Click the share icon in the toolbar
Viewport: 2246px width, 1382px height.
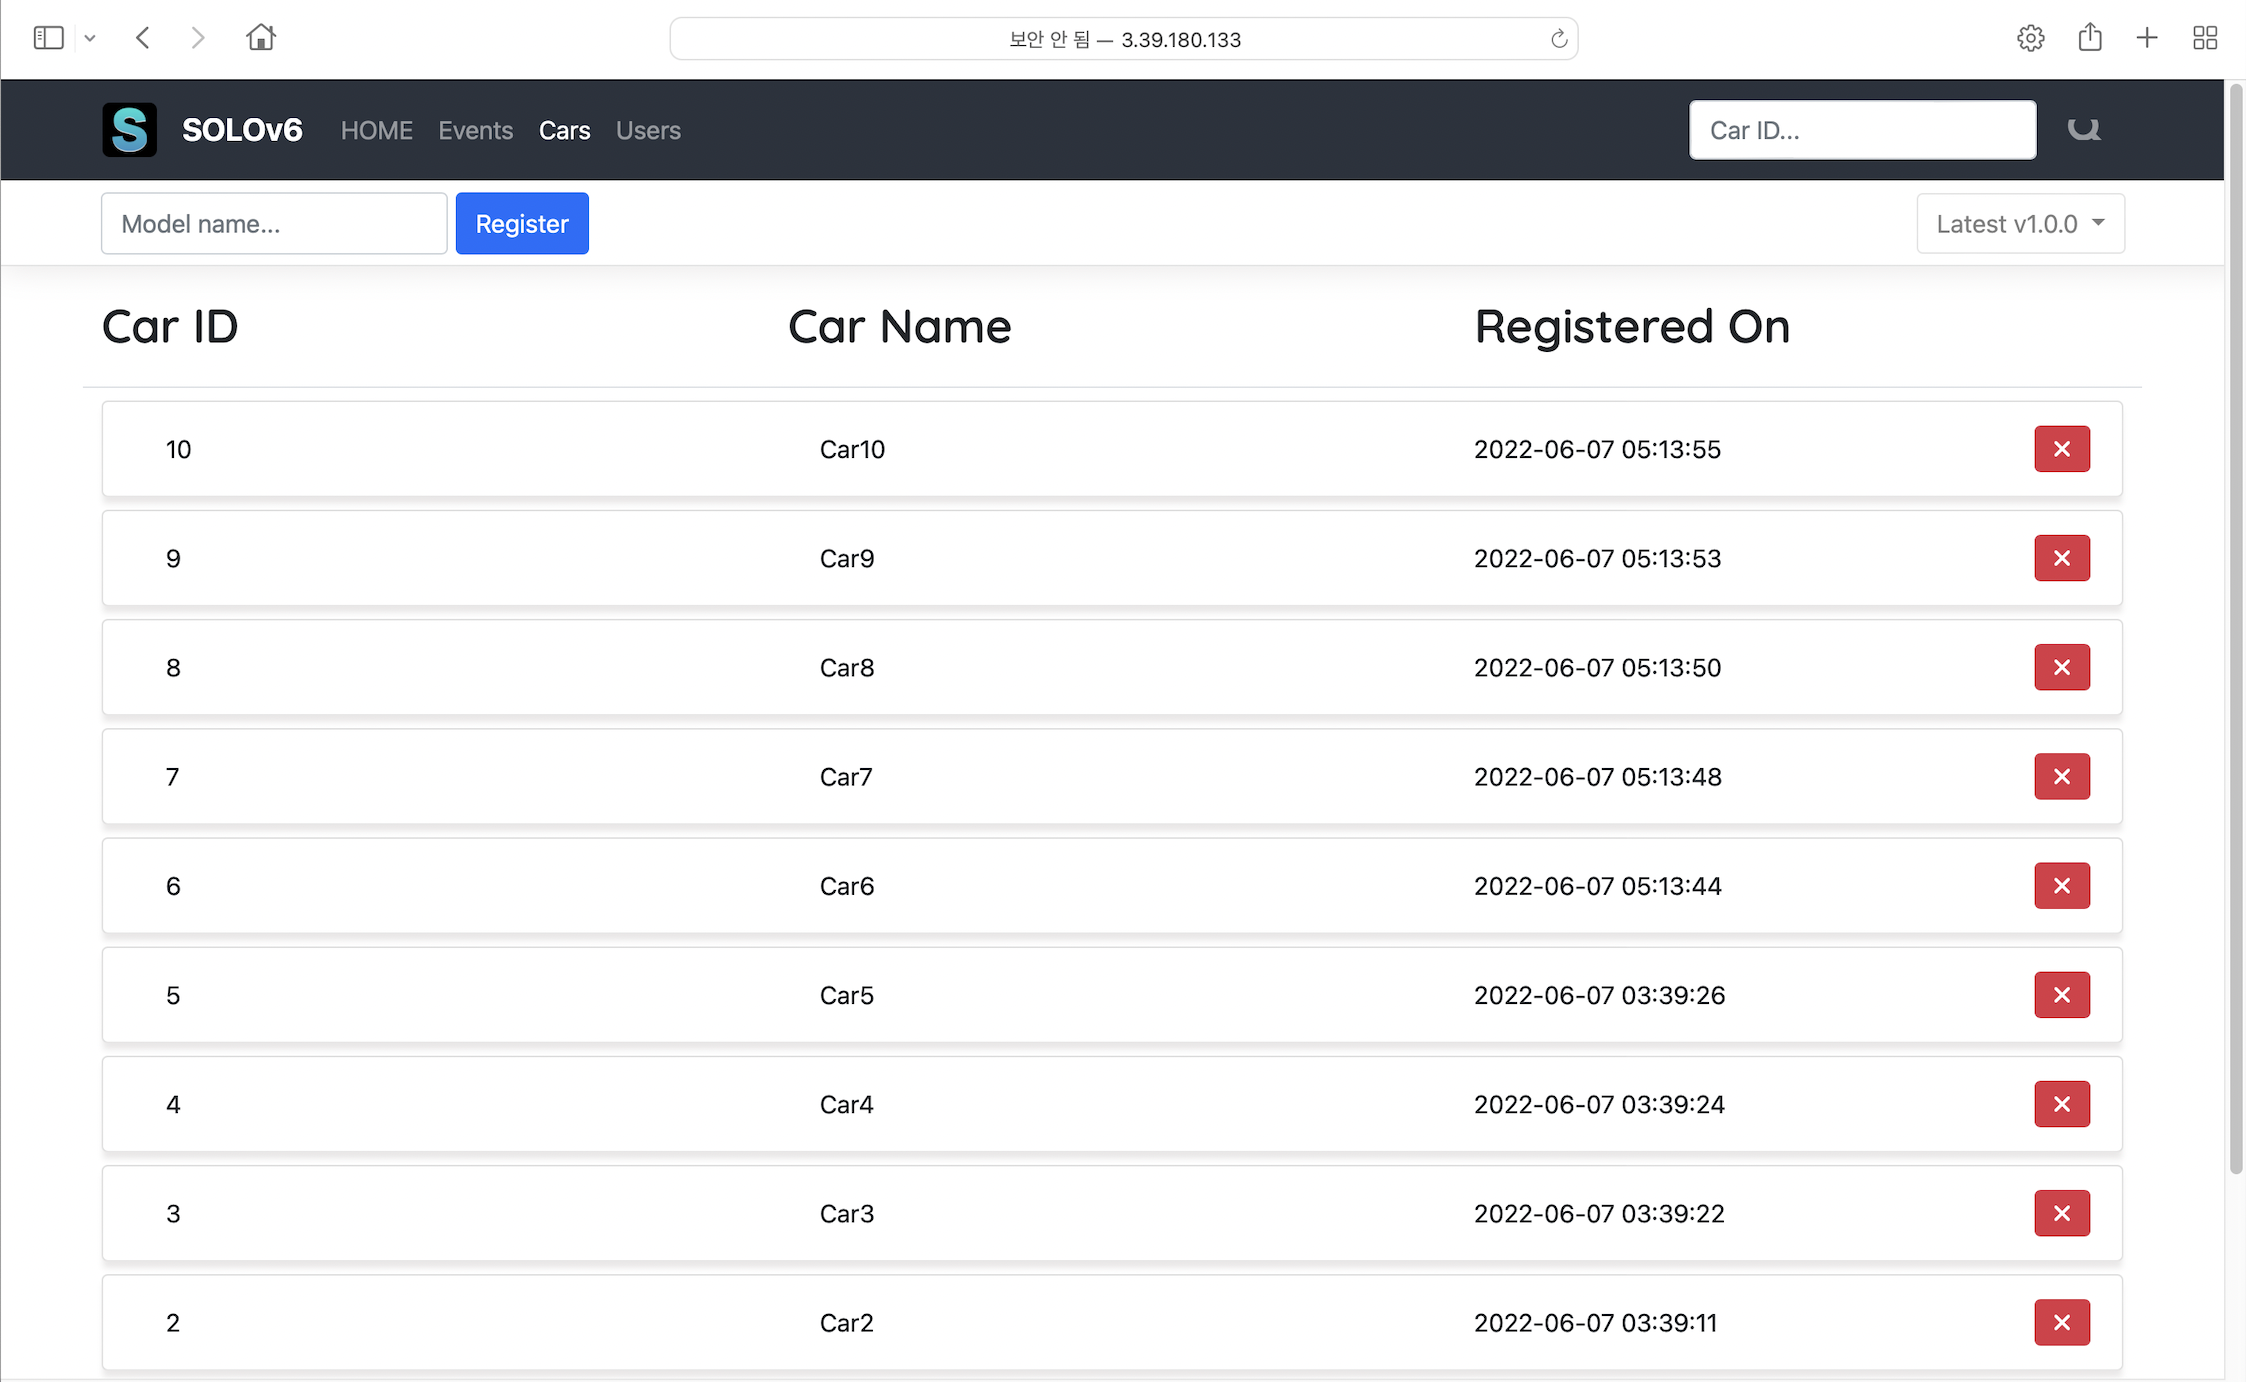2090,37
